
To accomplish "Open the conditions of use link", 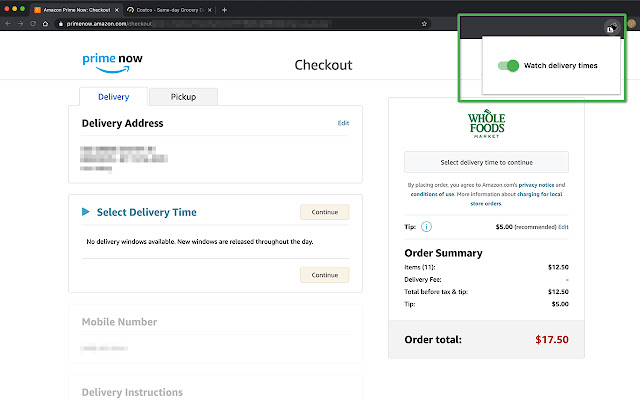I will tap(432, 194).
